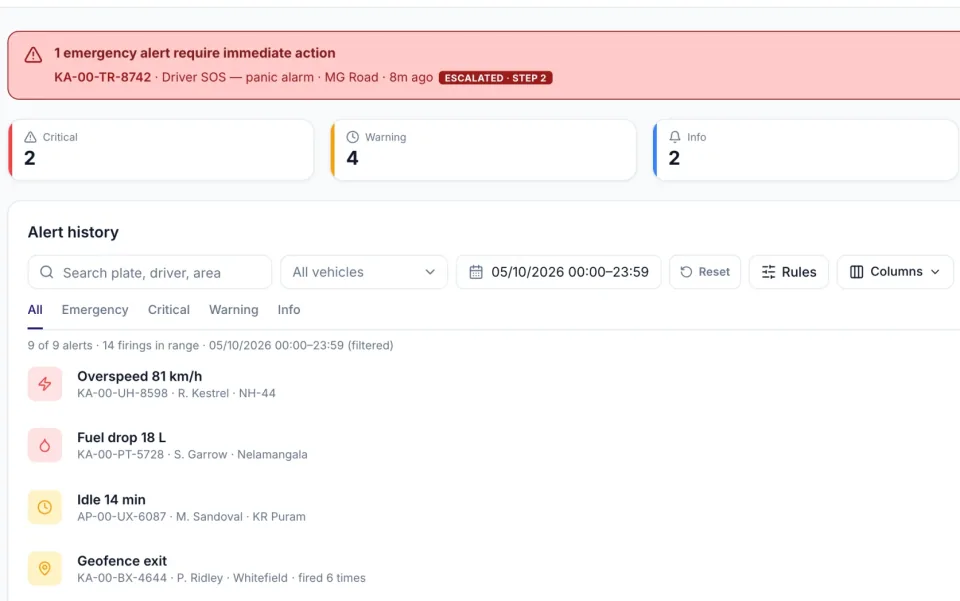The height and width of the screenshot is (601, 960).
Task: Open the Info tab
Action: 288,310
